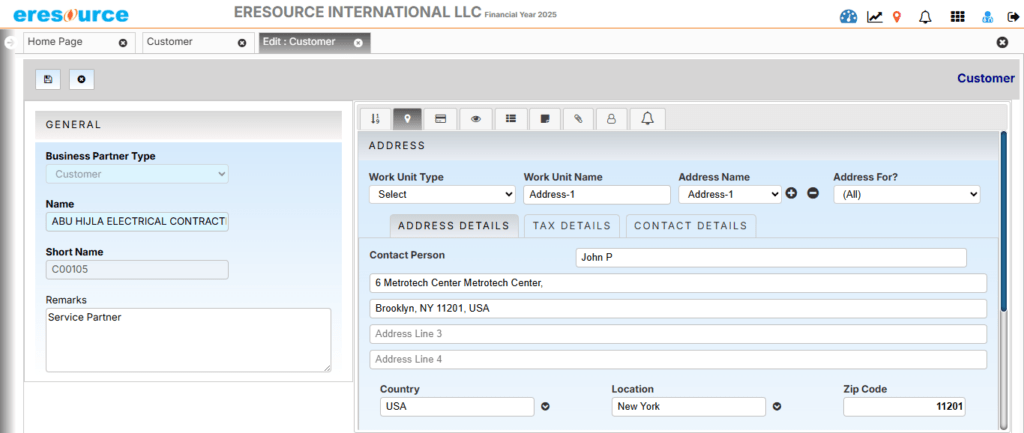Image resolution: width=1024 pixels, height=433 pixels.
Task: Open the Contact Details tab
Action: [690, 226]
